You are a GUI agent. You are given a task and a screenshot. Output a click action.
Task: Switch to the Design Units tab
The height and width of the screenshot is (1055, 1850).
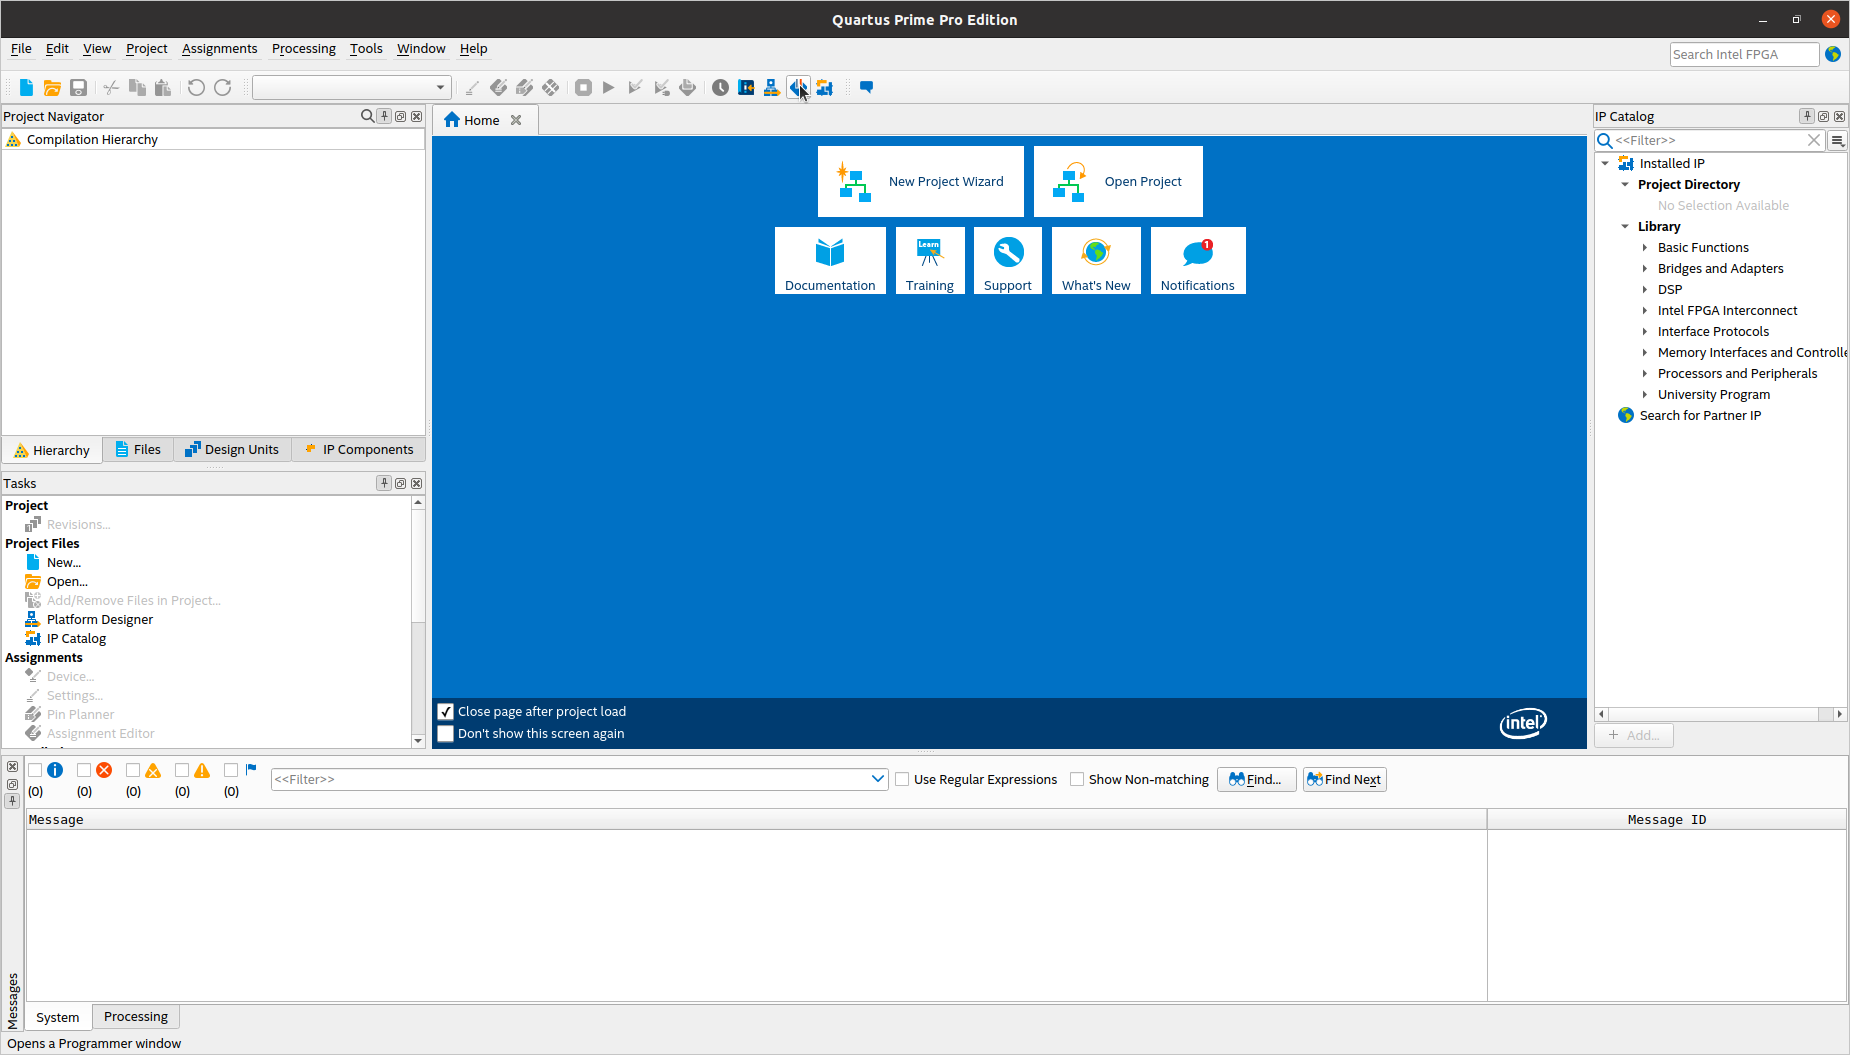coord(233,450)
